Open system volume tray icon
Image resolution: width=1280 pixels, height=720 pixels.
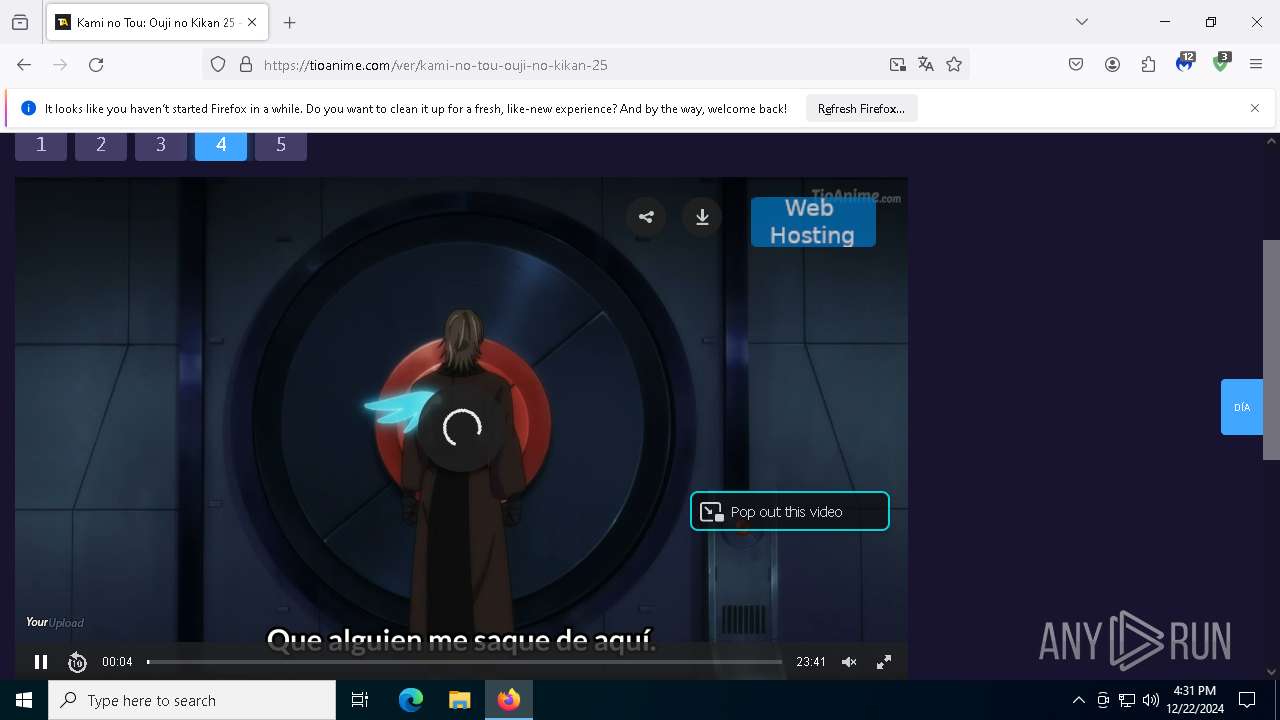1151,700
